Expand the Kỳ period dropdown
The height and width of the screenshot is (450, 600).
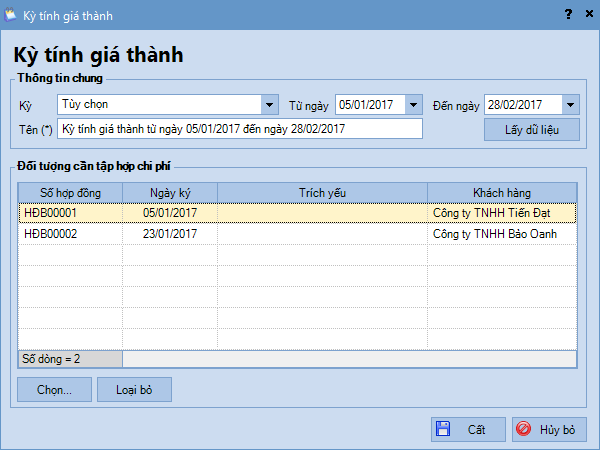click(269, 105)
